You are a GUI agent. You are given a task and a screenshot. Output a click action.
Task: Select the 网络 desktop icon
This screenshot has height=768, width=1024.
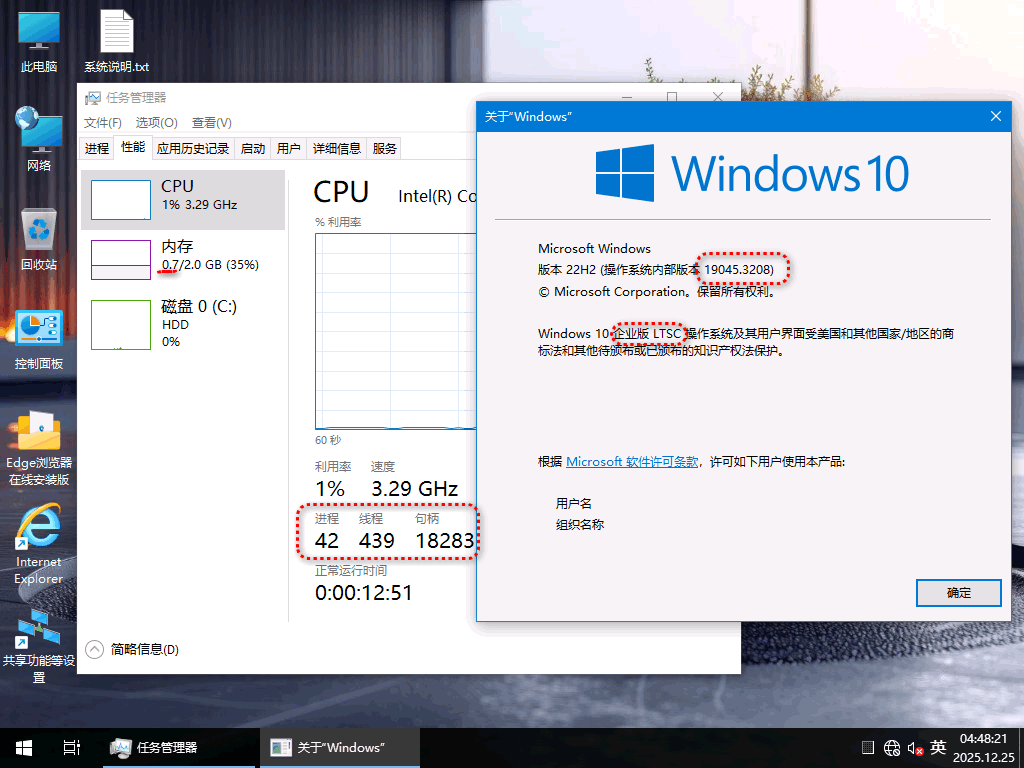click(39, 139)
